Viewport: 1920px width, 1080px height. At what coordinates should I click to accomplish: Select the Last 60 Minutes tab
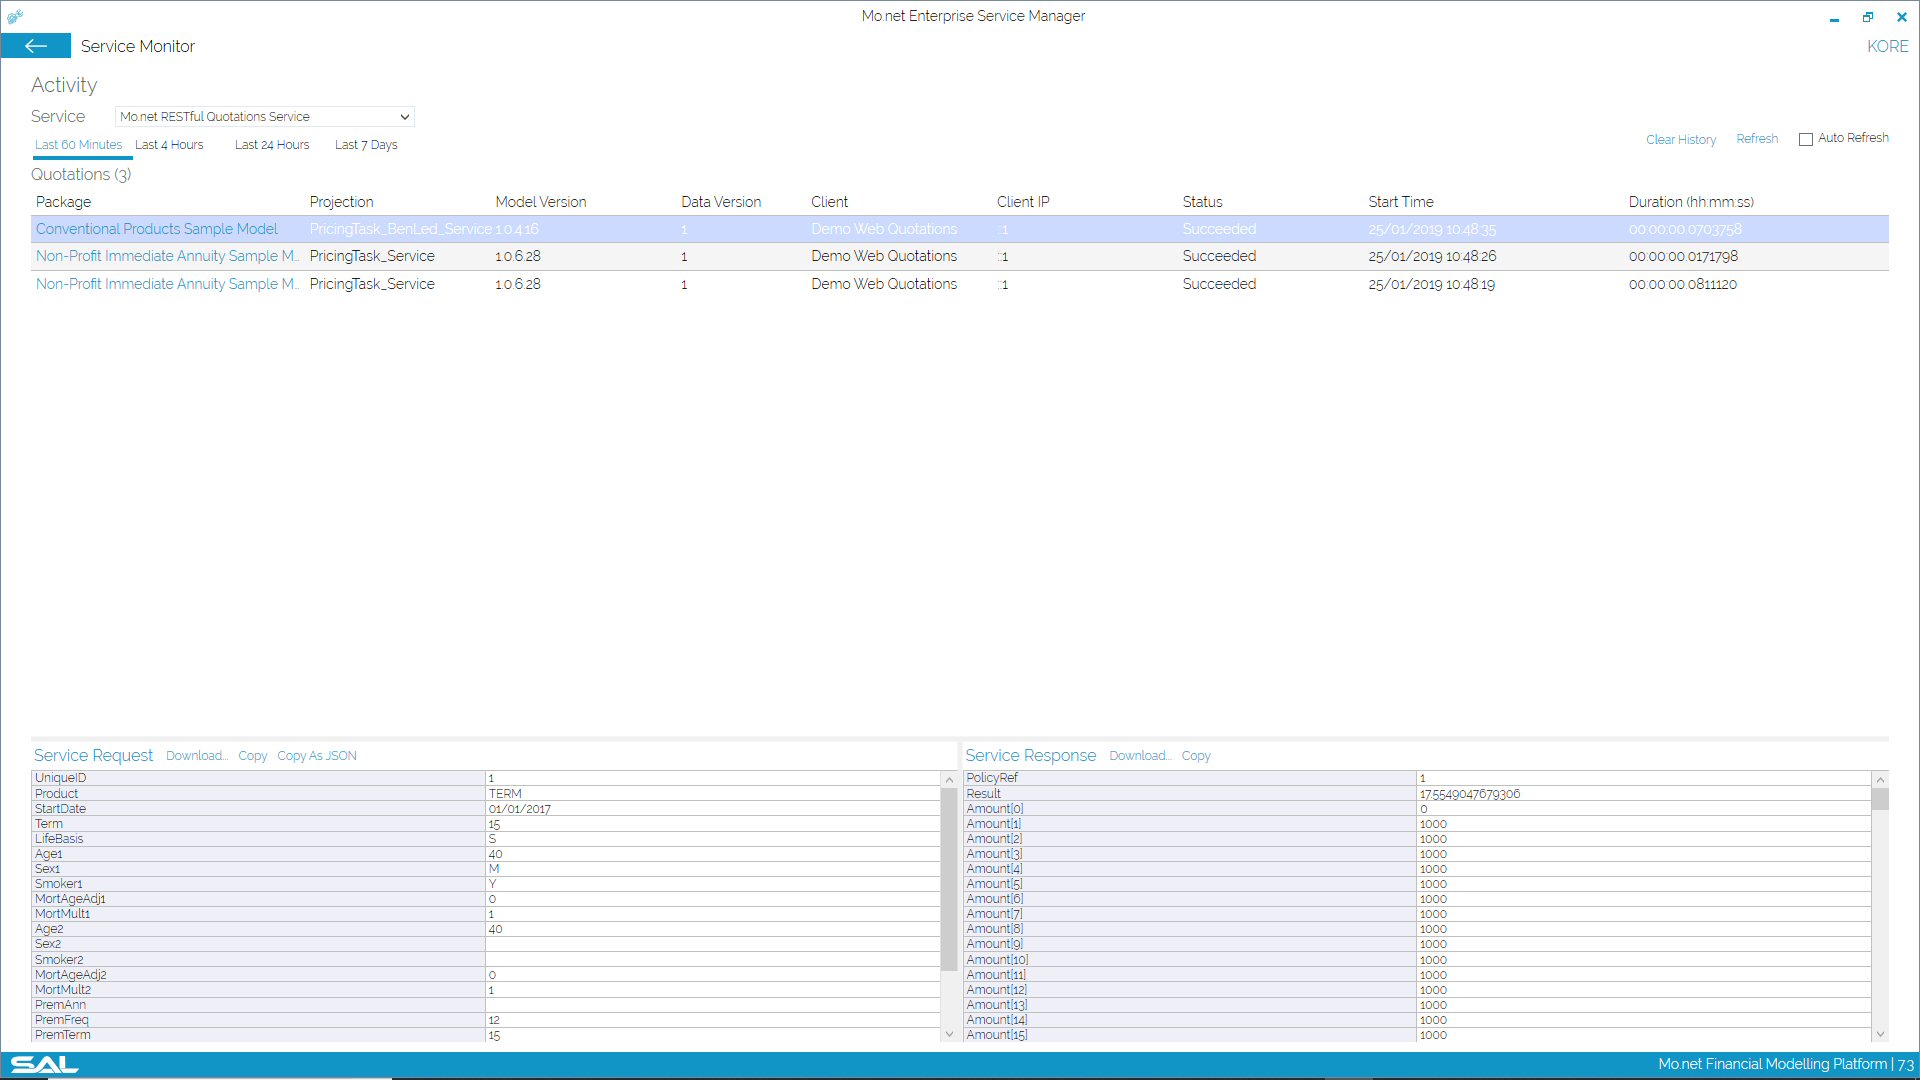coord(76,145)
